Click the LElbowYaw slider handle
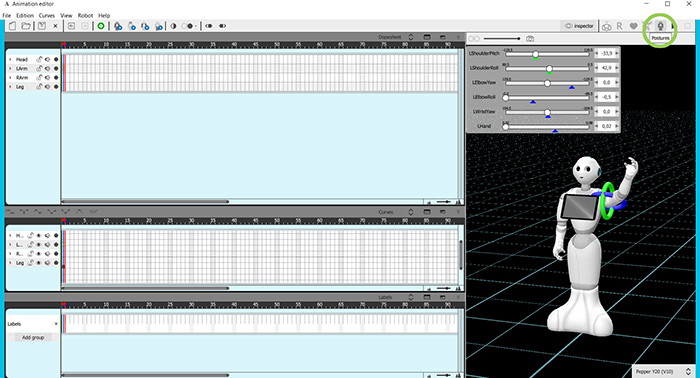Screen dimensions: 700x378 point(547,83)
